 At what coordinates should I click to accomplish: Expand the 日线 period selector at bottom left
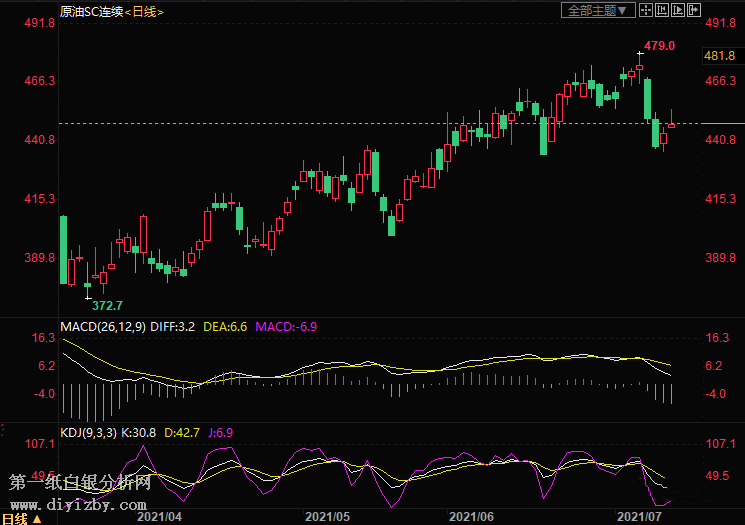pyautogui.click(x=20, y=518)
